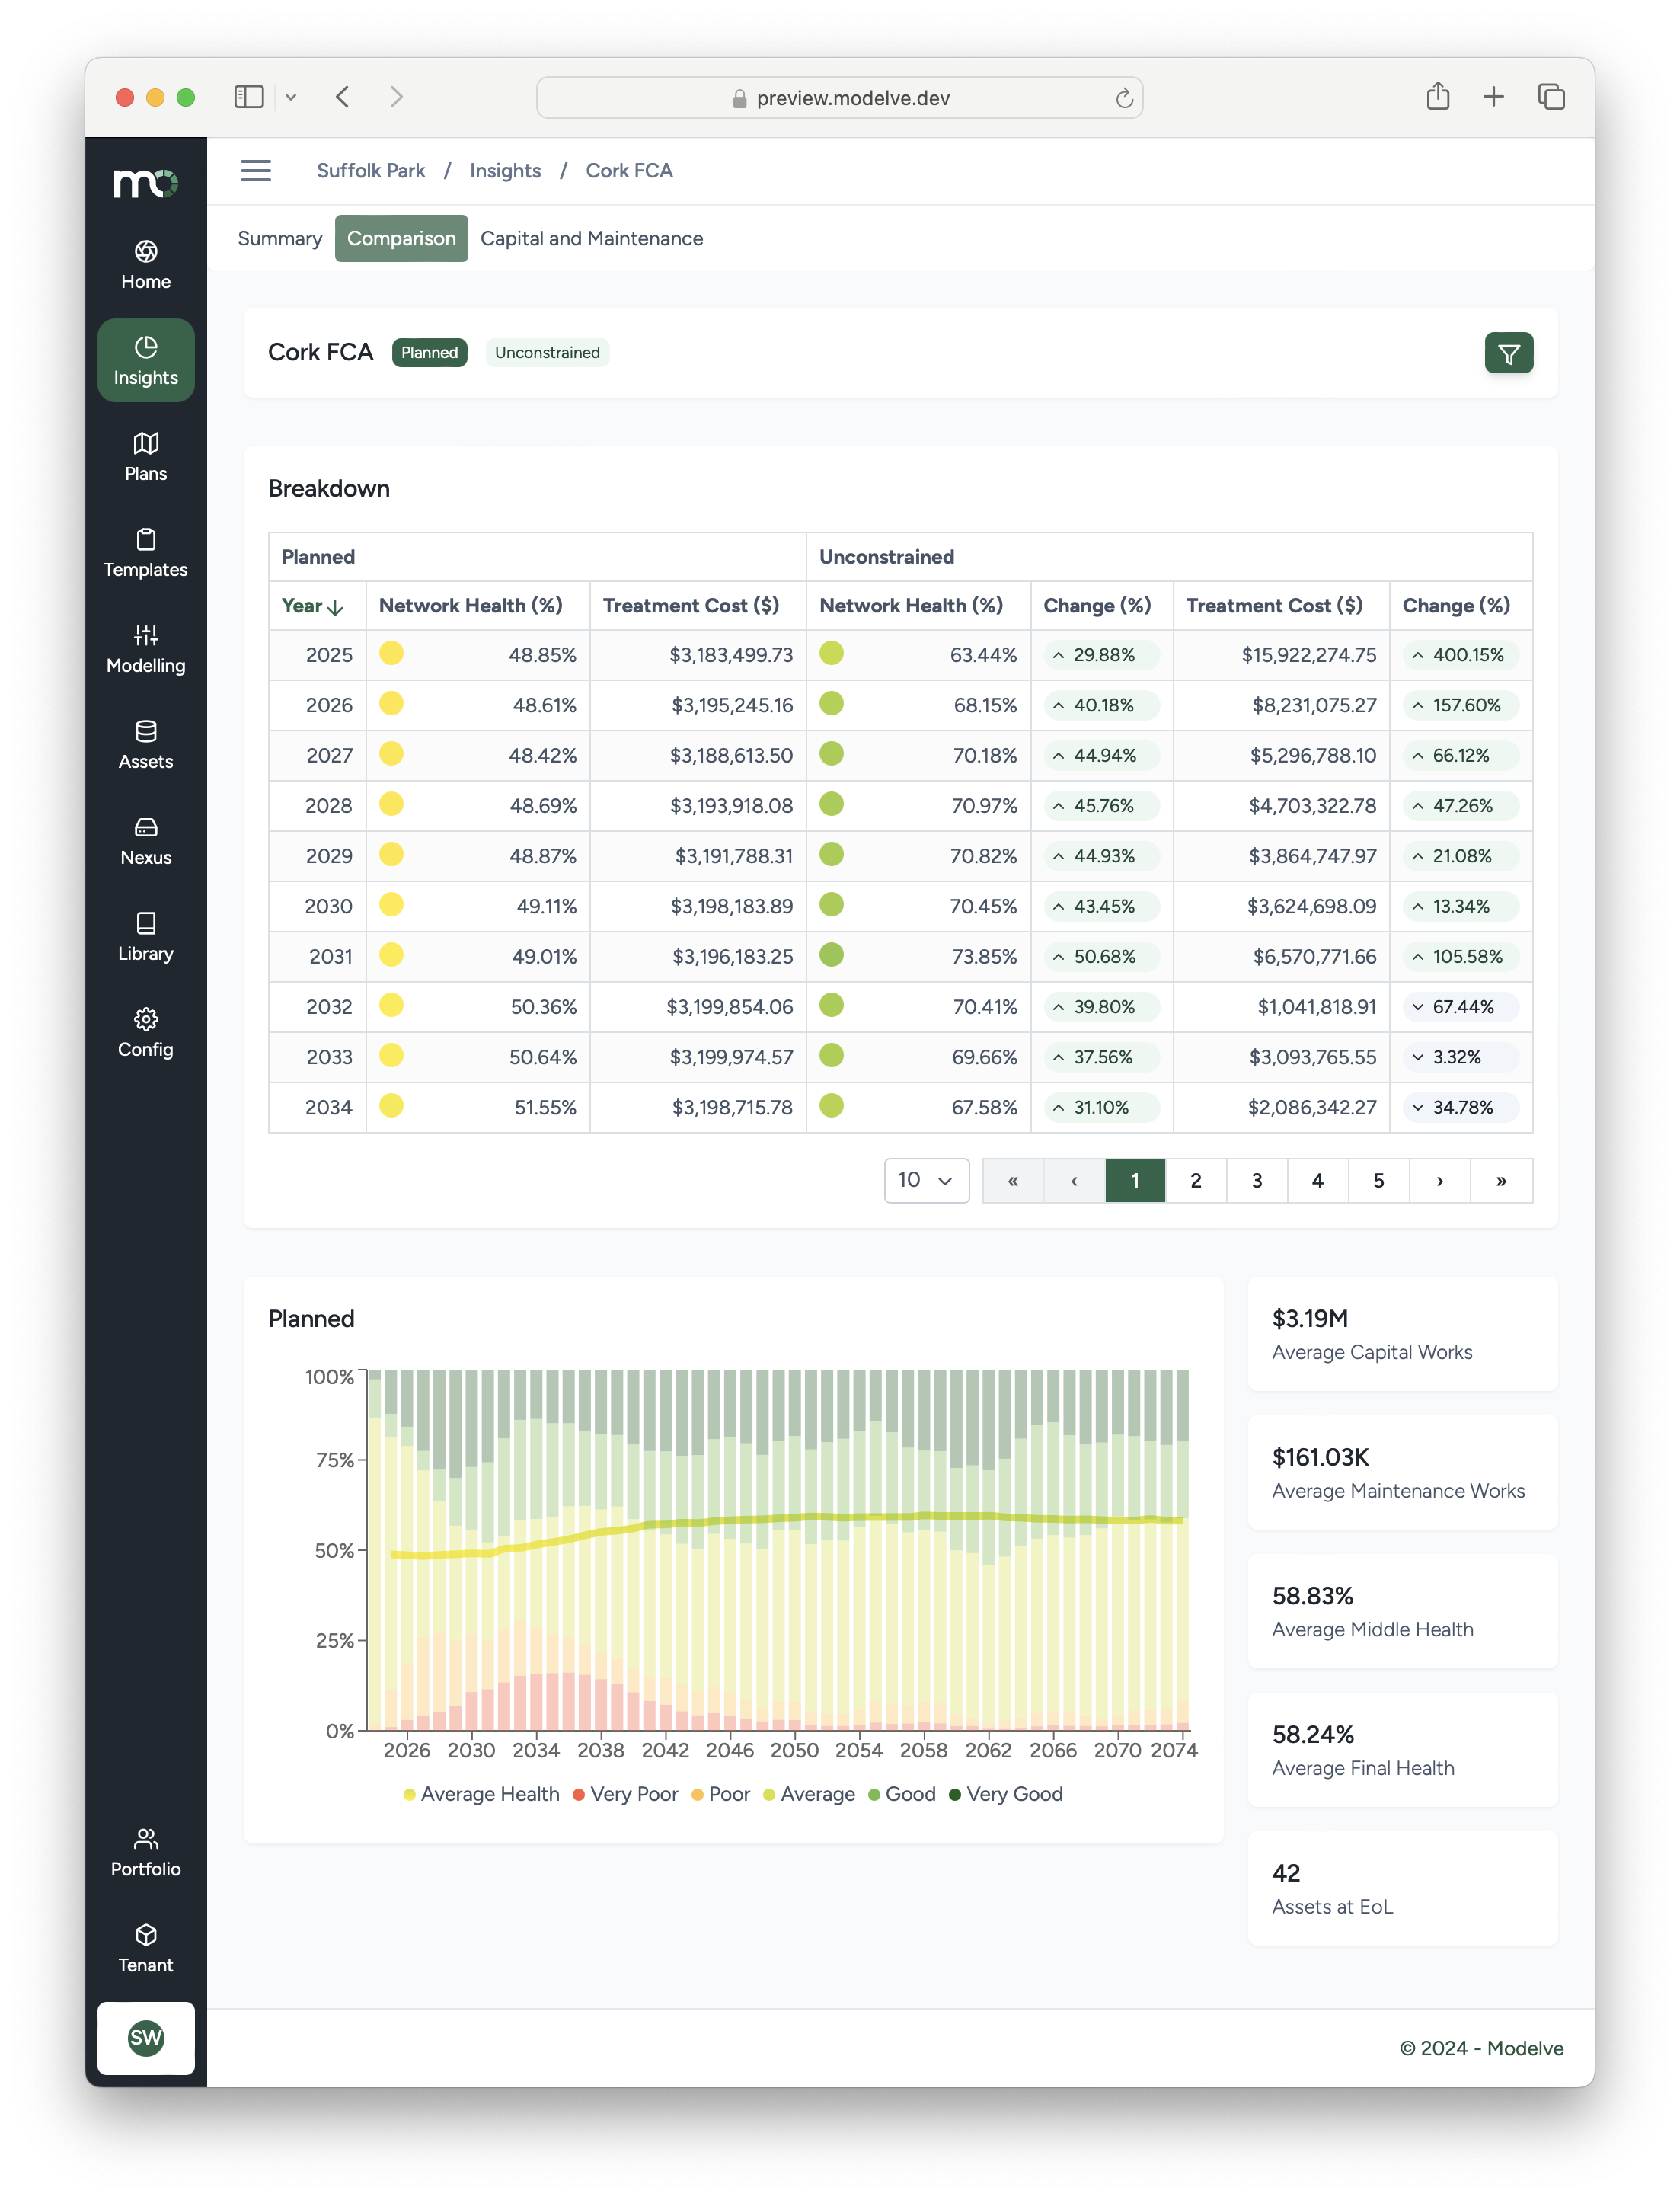This screenshot has height=2200, width=1680.
Task: Toggle Unconstrained scenario view
Action: tap(547, 351)
